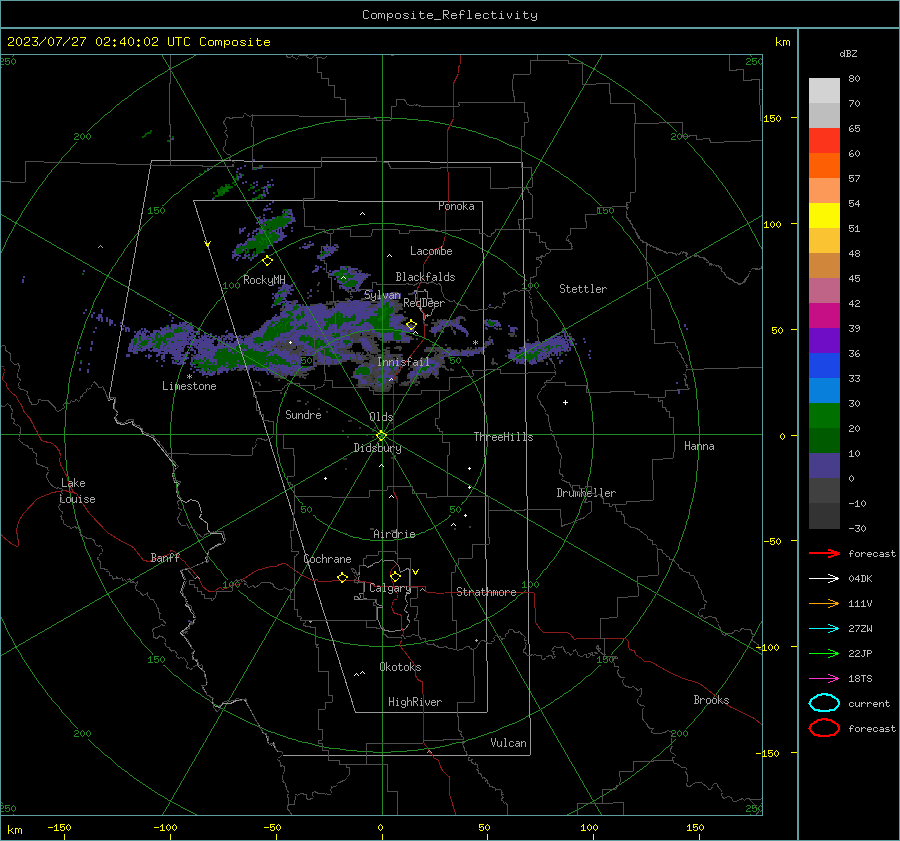The image size is (900, 841).
Task: Click the Vulcan town label
Action: pyautogui.click(x=509, y=743)
